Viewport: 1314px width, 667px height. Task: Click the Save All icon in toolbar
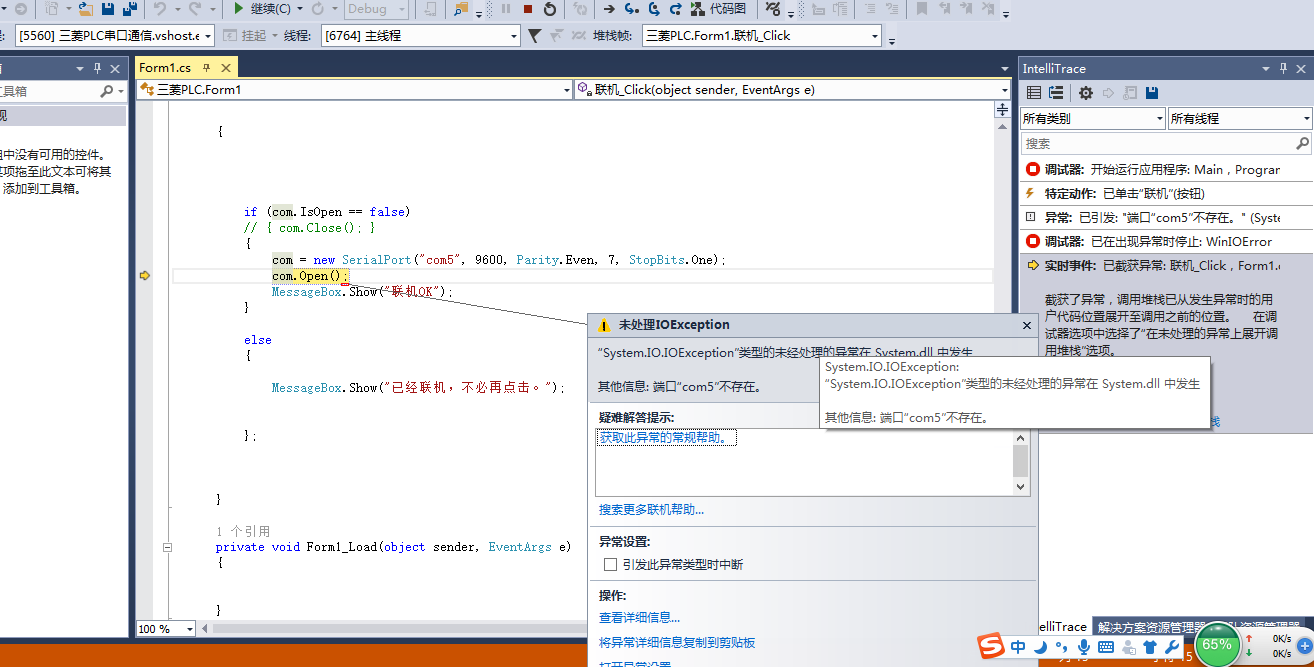click(x=130, y=9)
